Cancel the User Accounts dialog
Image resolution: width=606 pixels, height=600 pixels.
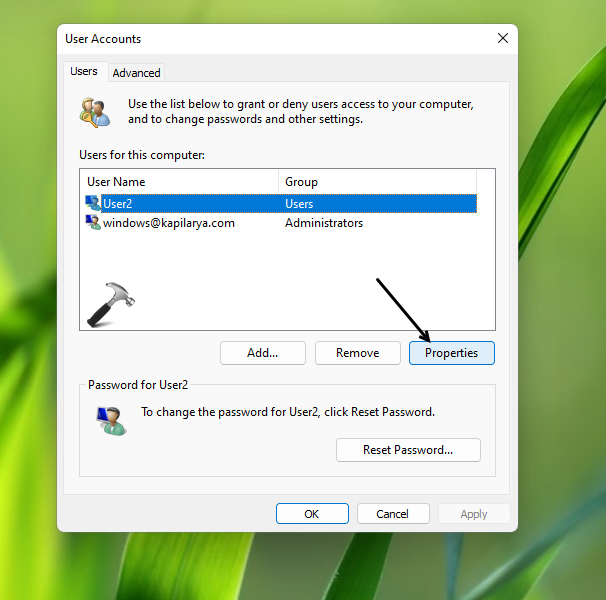click(x=393, y=514)
